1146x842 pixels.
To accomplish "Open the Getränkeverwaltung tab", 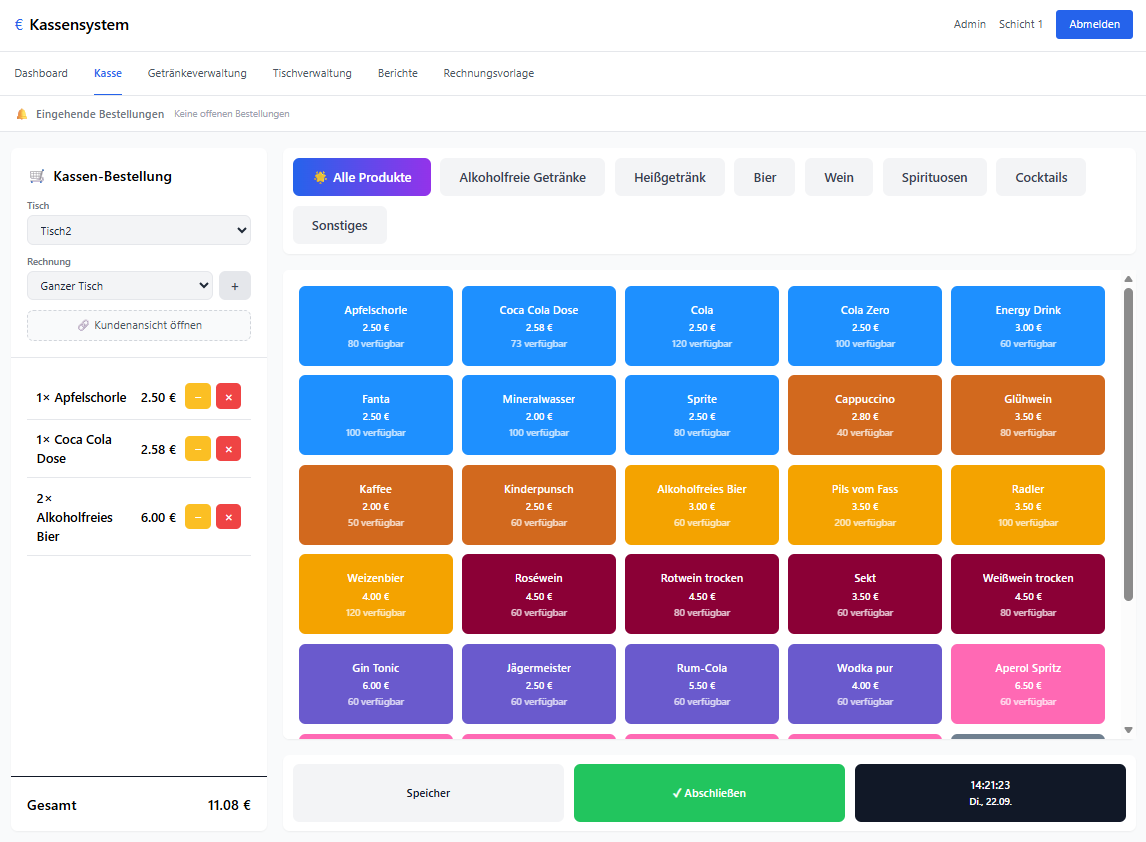I will [x=197, y=73].
